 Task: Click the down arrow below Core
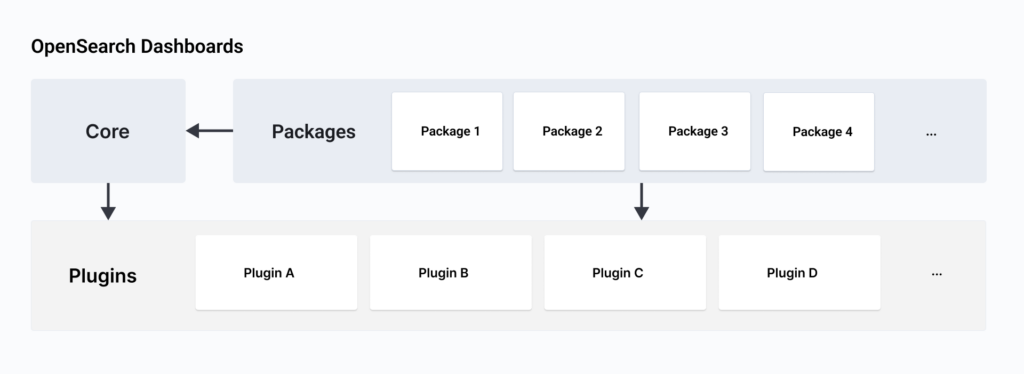108,201
